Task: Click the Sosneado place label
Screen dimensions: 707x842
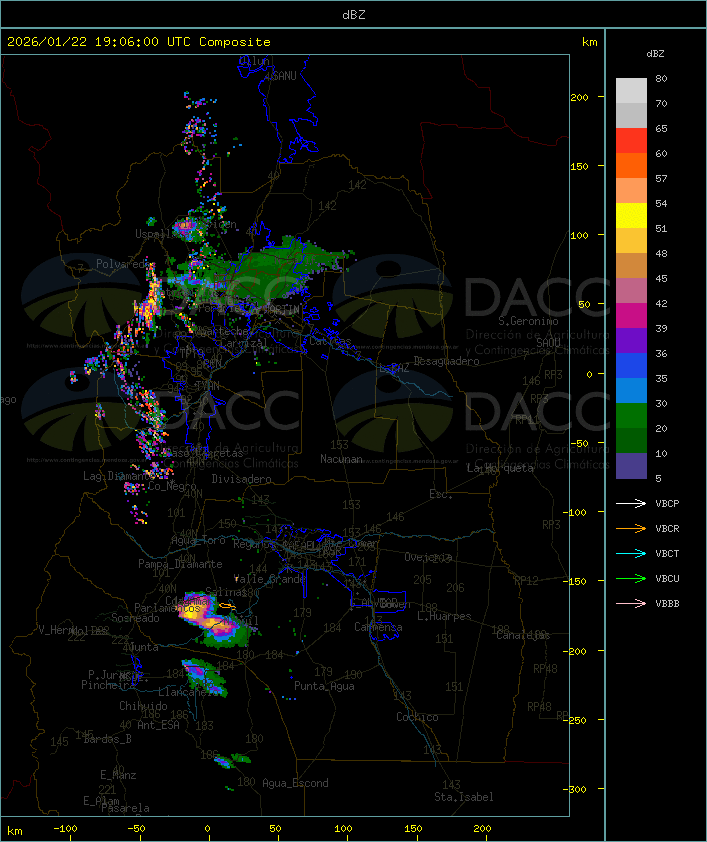Action: pyautogui.click(x=135, y=618)
